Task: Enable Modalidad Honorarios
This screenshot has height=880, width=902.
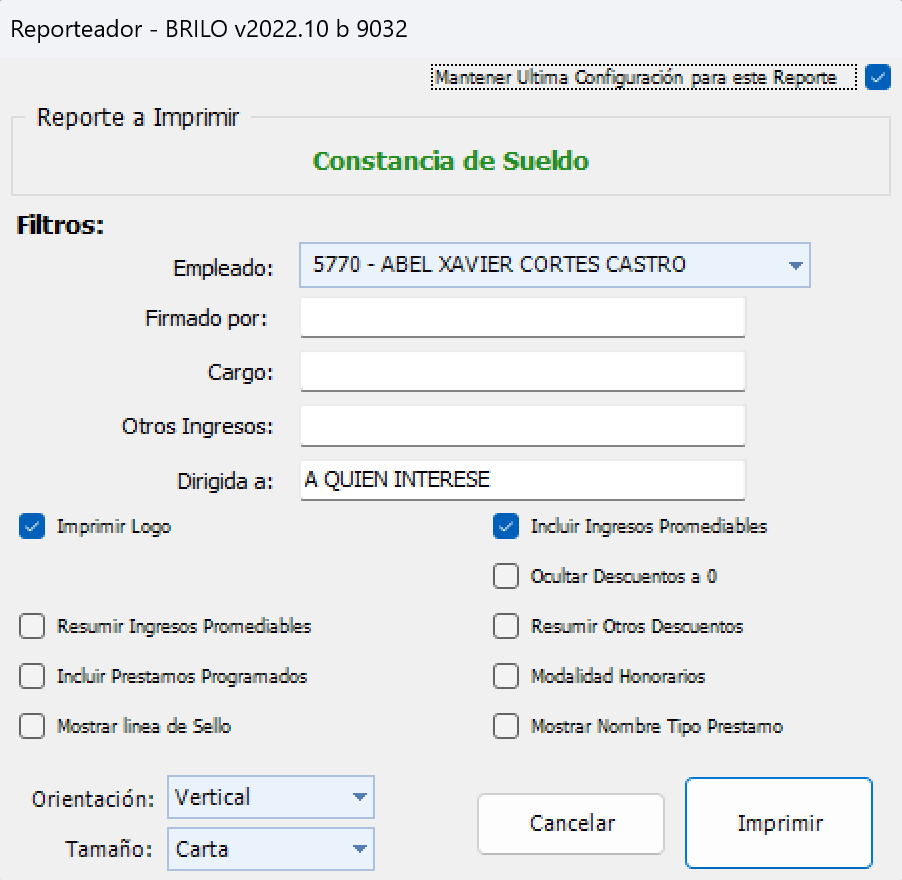Action: 505,676
